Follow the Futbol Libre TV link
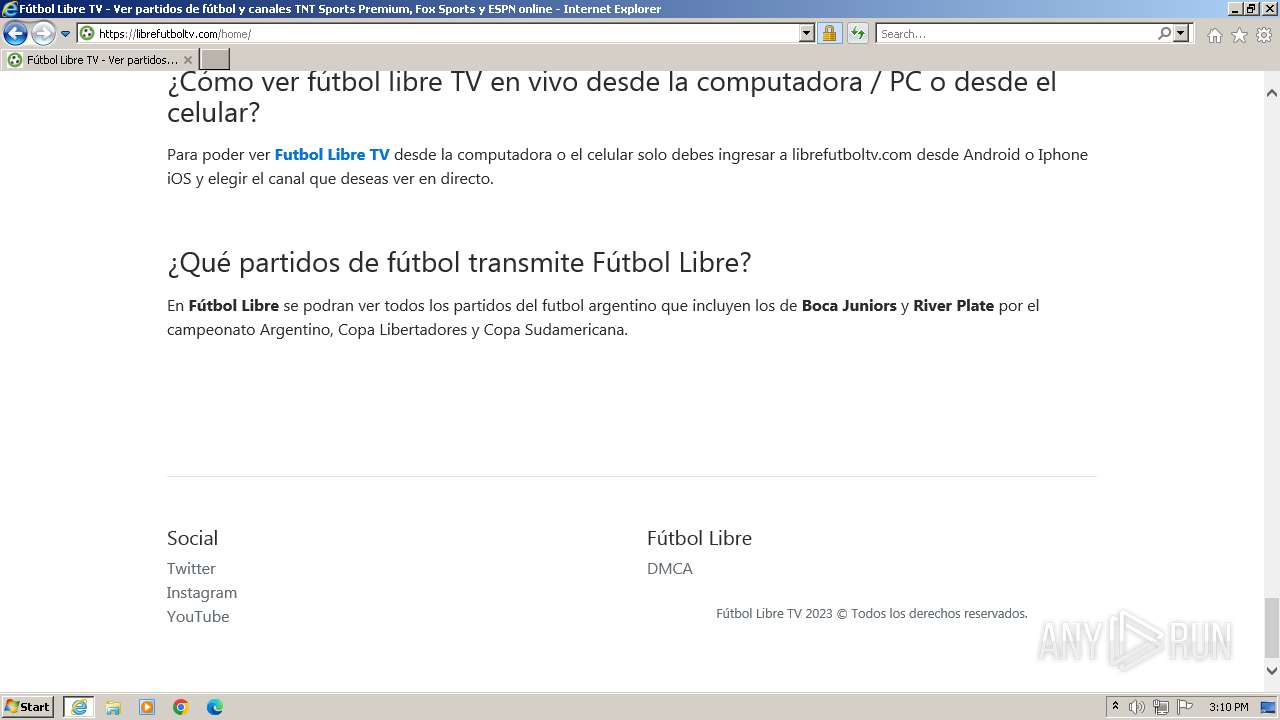Viewport: 1280px width, 720px height. point(332,155)
